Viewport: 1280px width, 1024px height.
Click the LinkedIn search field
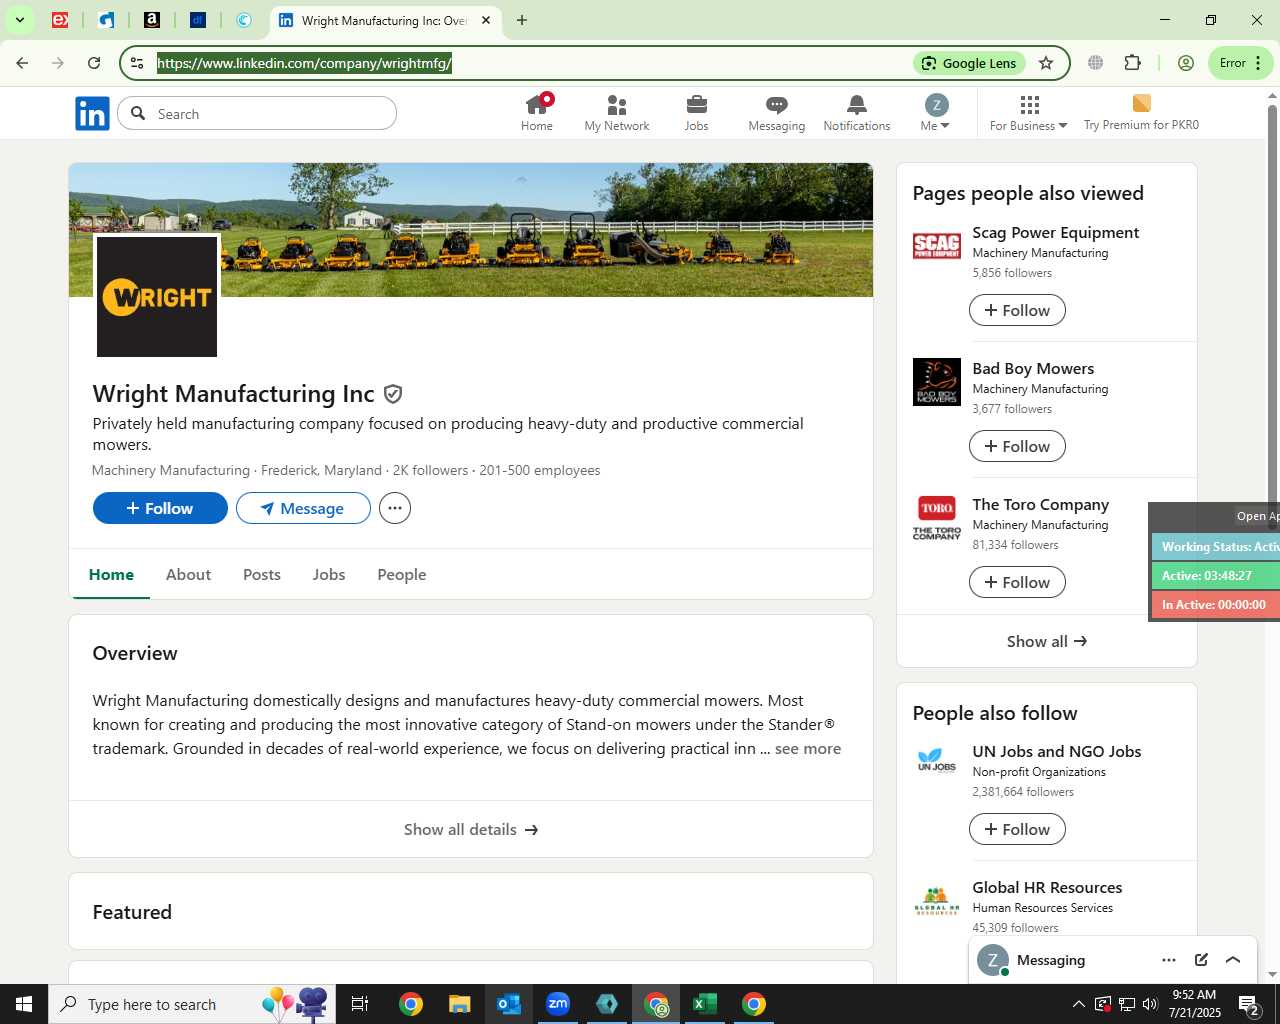[x=257, y=114]
